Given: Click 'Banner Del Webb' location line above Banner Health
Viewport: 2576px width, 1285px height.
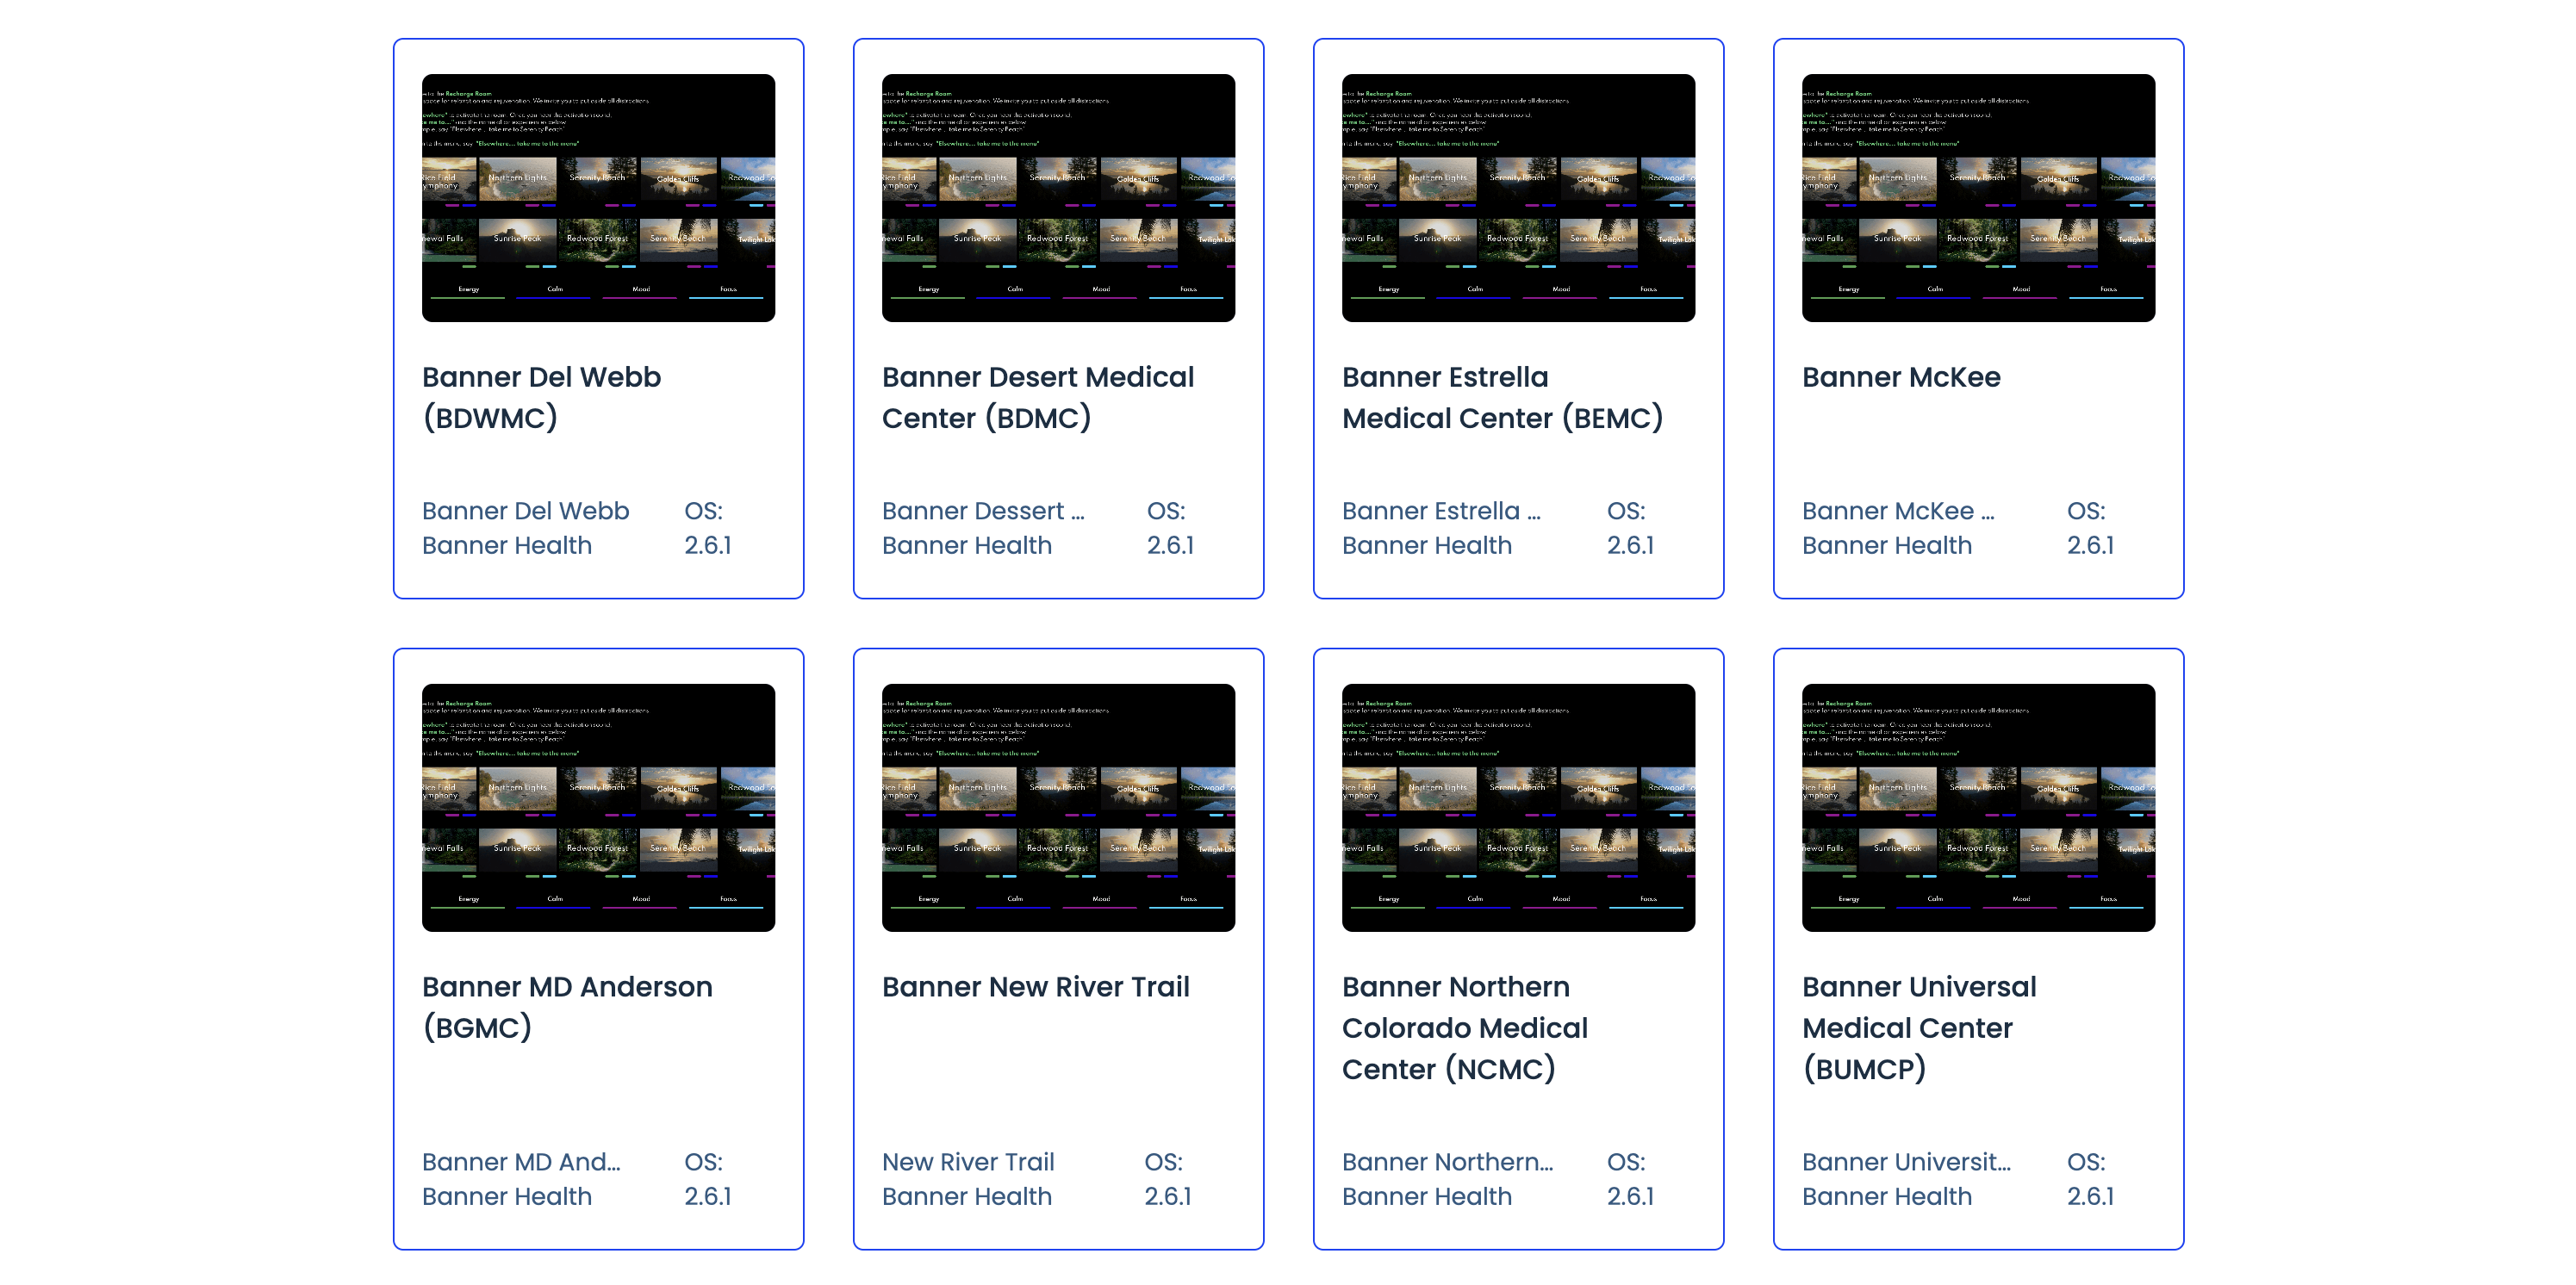Looking at the screenshot, I should [525, 511].
